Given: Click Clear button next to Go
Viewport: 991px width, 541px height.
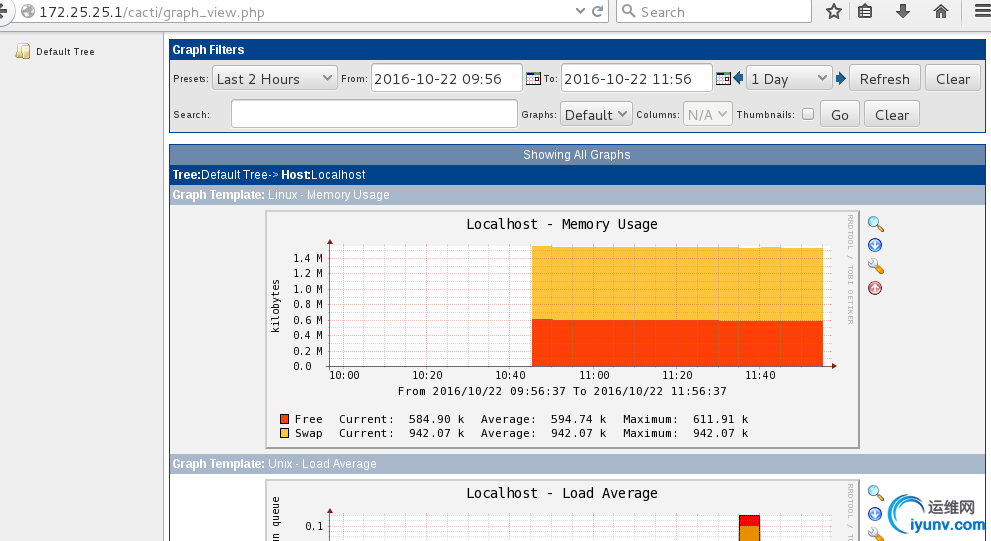Looking at the screenshot, I should pyautogui.click(x=892, y=114).
